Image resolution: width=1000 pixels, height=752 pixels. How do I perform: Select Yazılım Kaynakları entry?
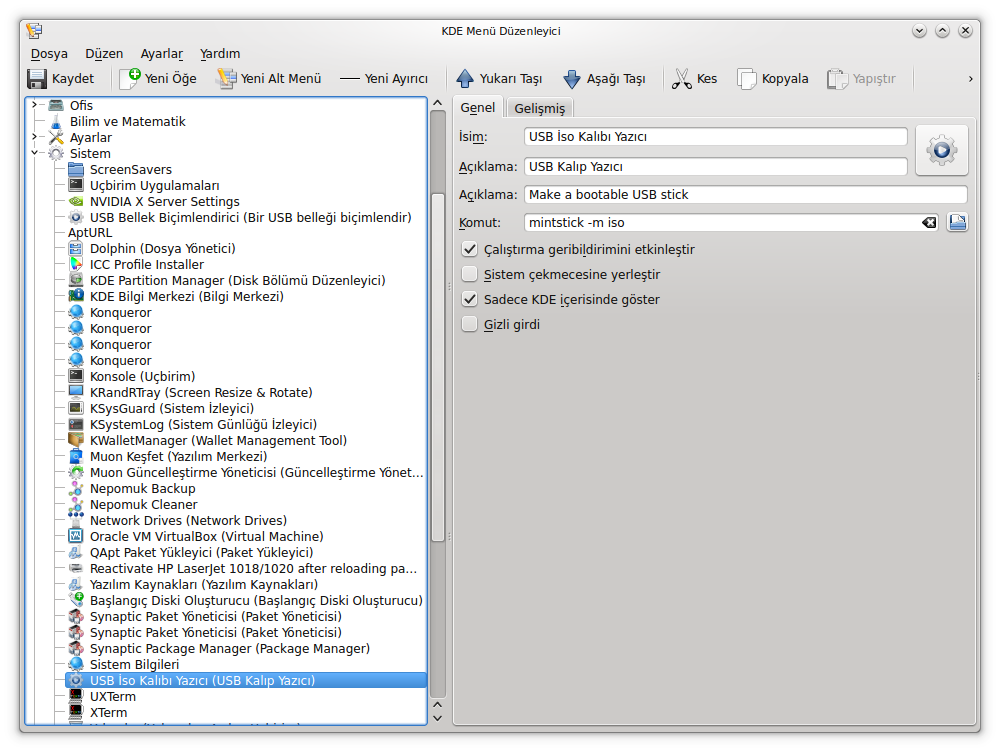coord(203,584)
